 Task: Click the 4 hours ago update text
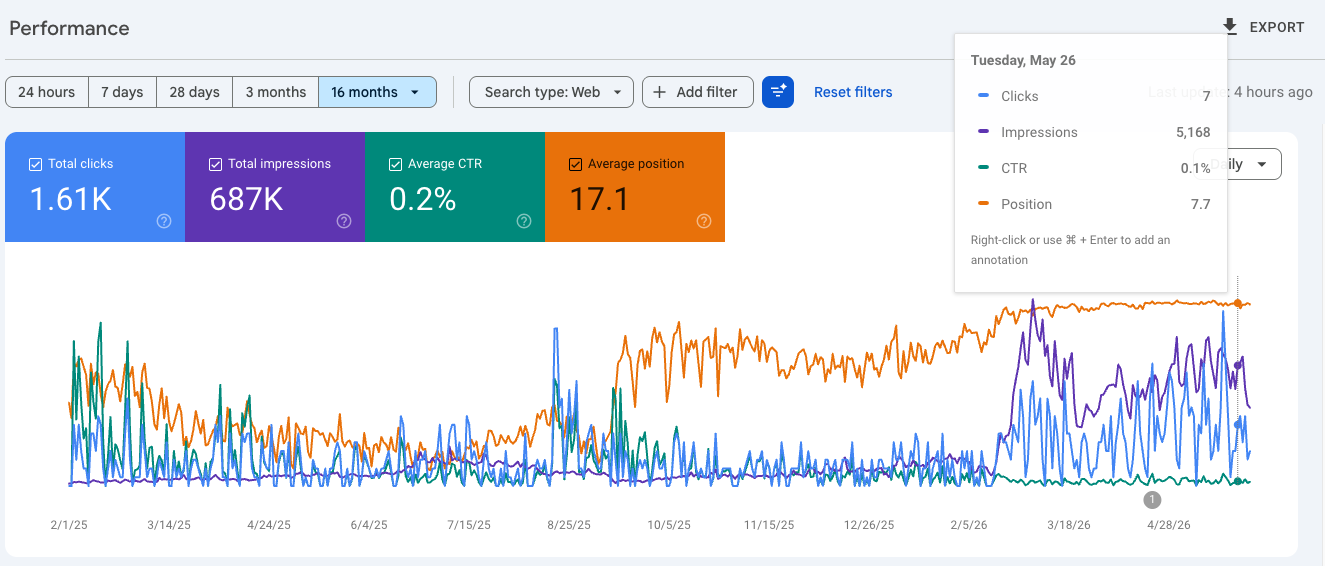click(x=1273, y=92)
